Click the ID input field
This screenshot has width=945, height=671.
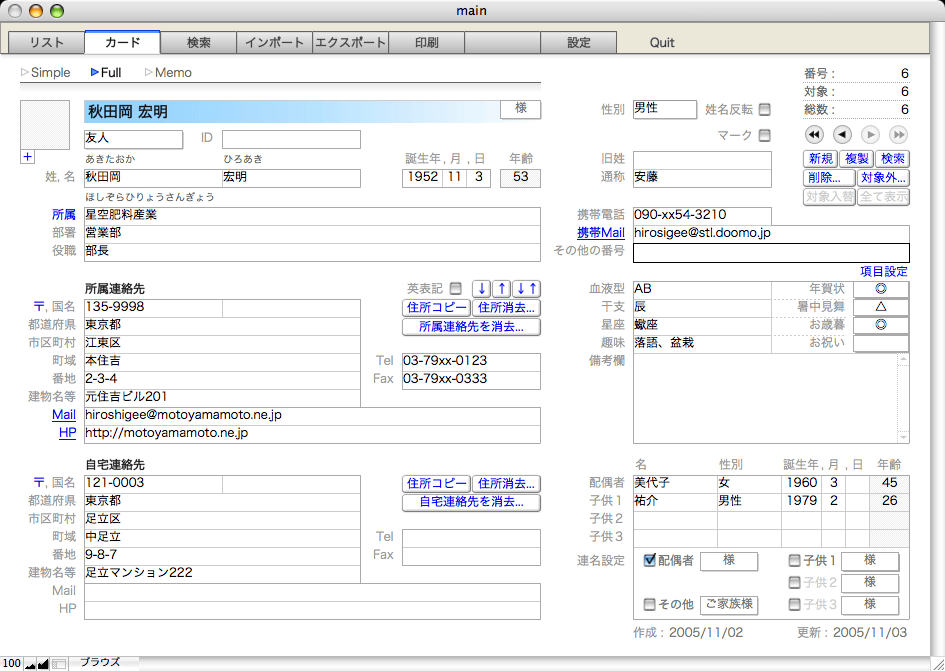pyautogui.click(x=291, y=139)
